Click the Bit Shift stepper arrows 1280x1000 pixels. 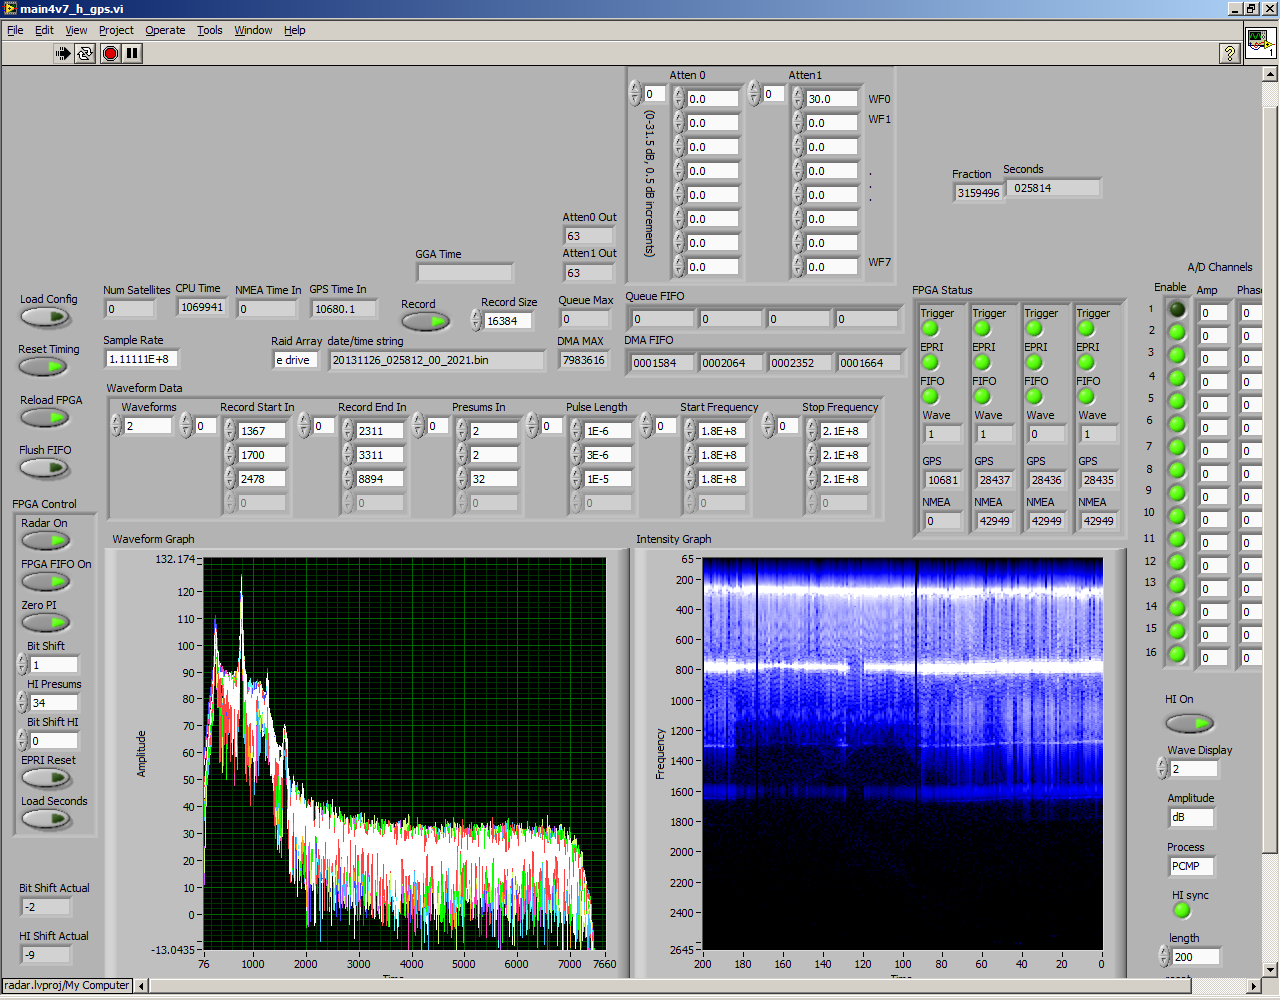[x=22, y=665]
